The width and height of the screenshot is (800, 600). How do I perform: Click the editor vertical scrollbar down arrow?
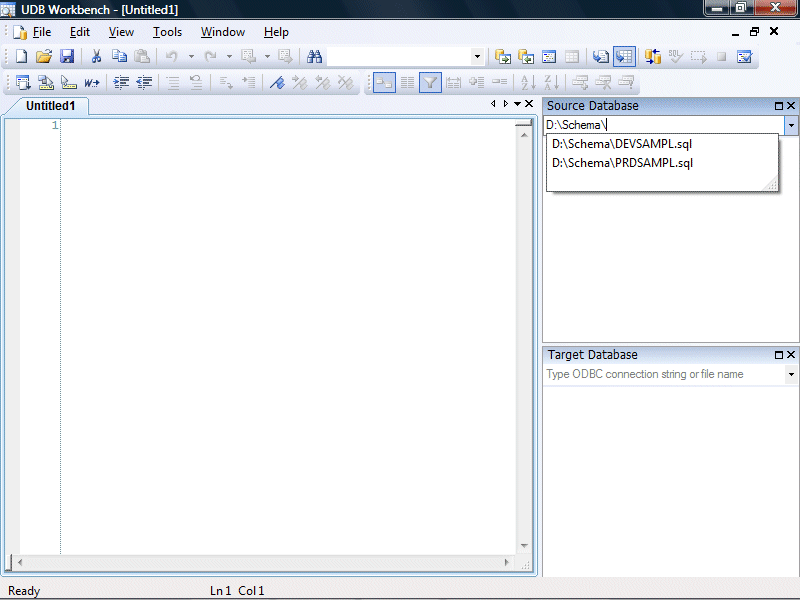pos(524,546)
